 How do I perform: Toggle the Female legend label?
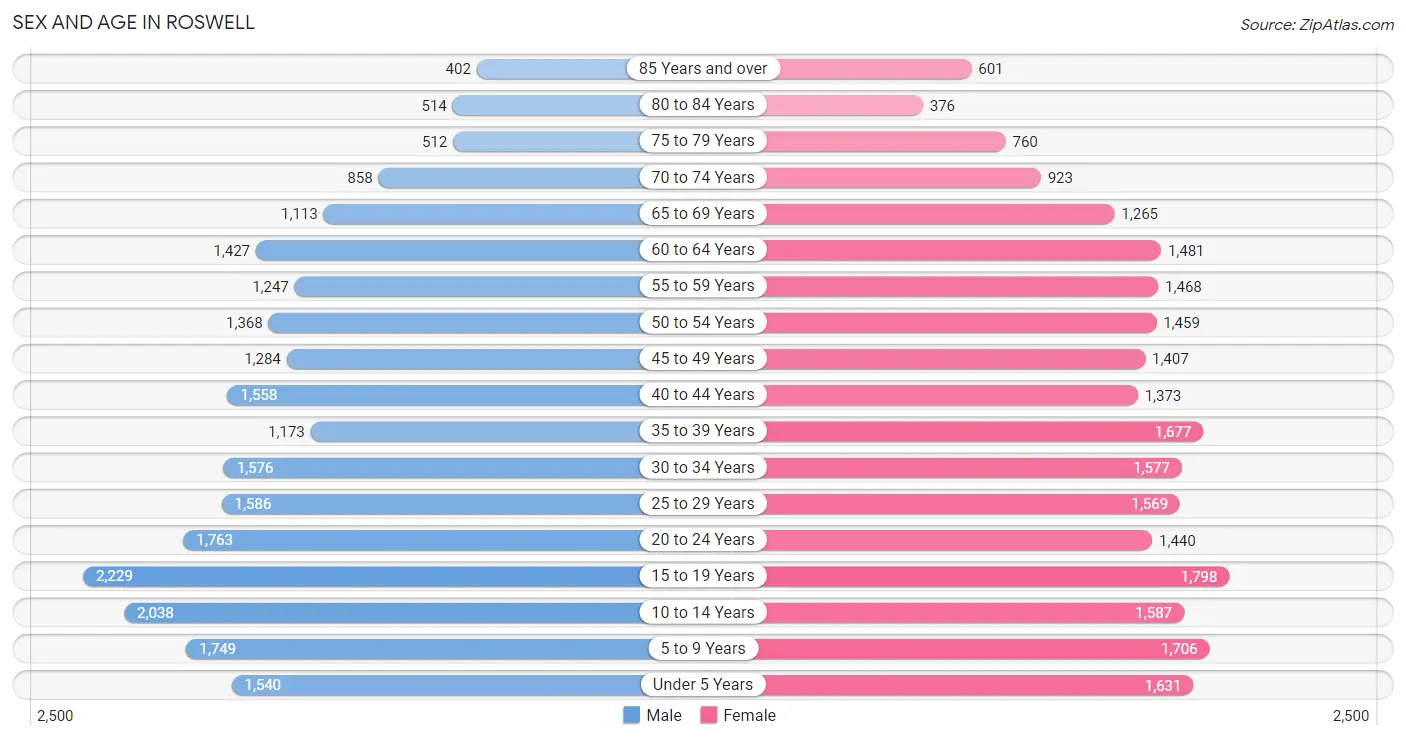(x=750, y=715)
